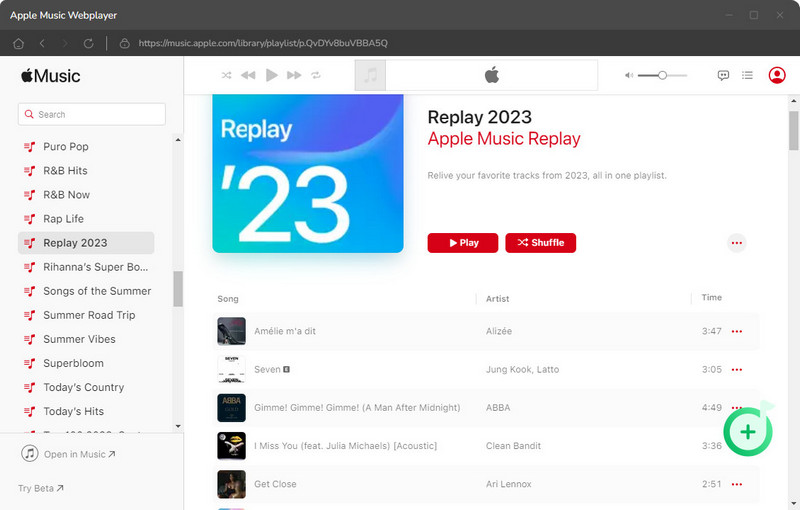Click the Search field in sidebar

pos(92,114)
